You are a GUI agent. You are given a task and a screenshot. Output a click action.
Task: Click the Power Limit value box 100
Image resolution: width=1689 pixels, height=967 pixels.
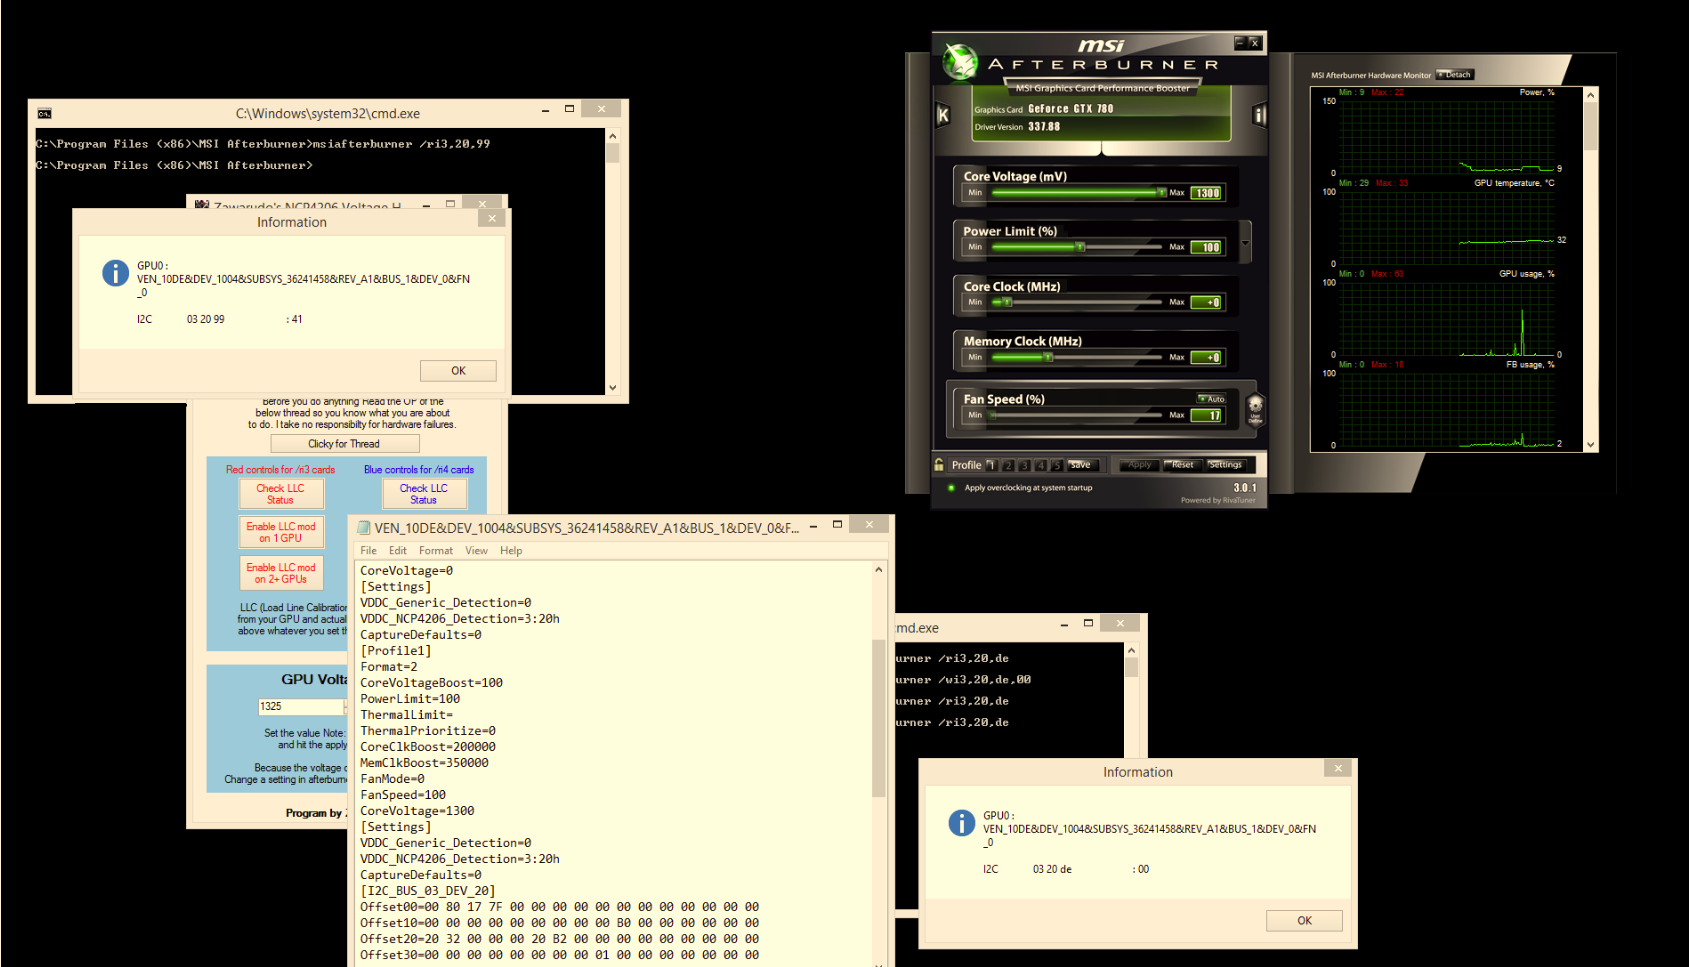click(1206, 247)
